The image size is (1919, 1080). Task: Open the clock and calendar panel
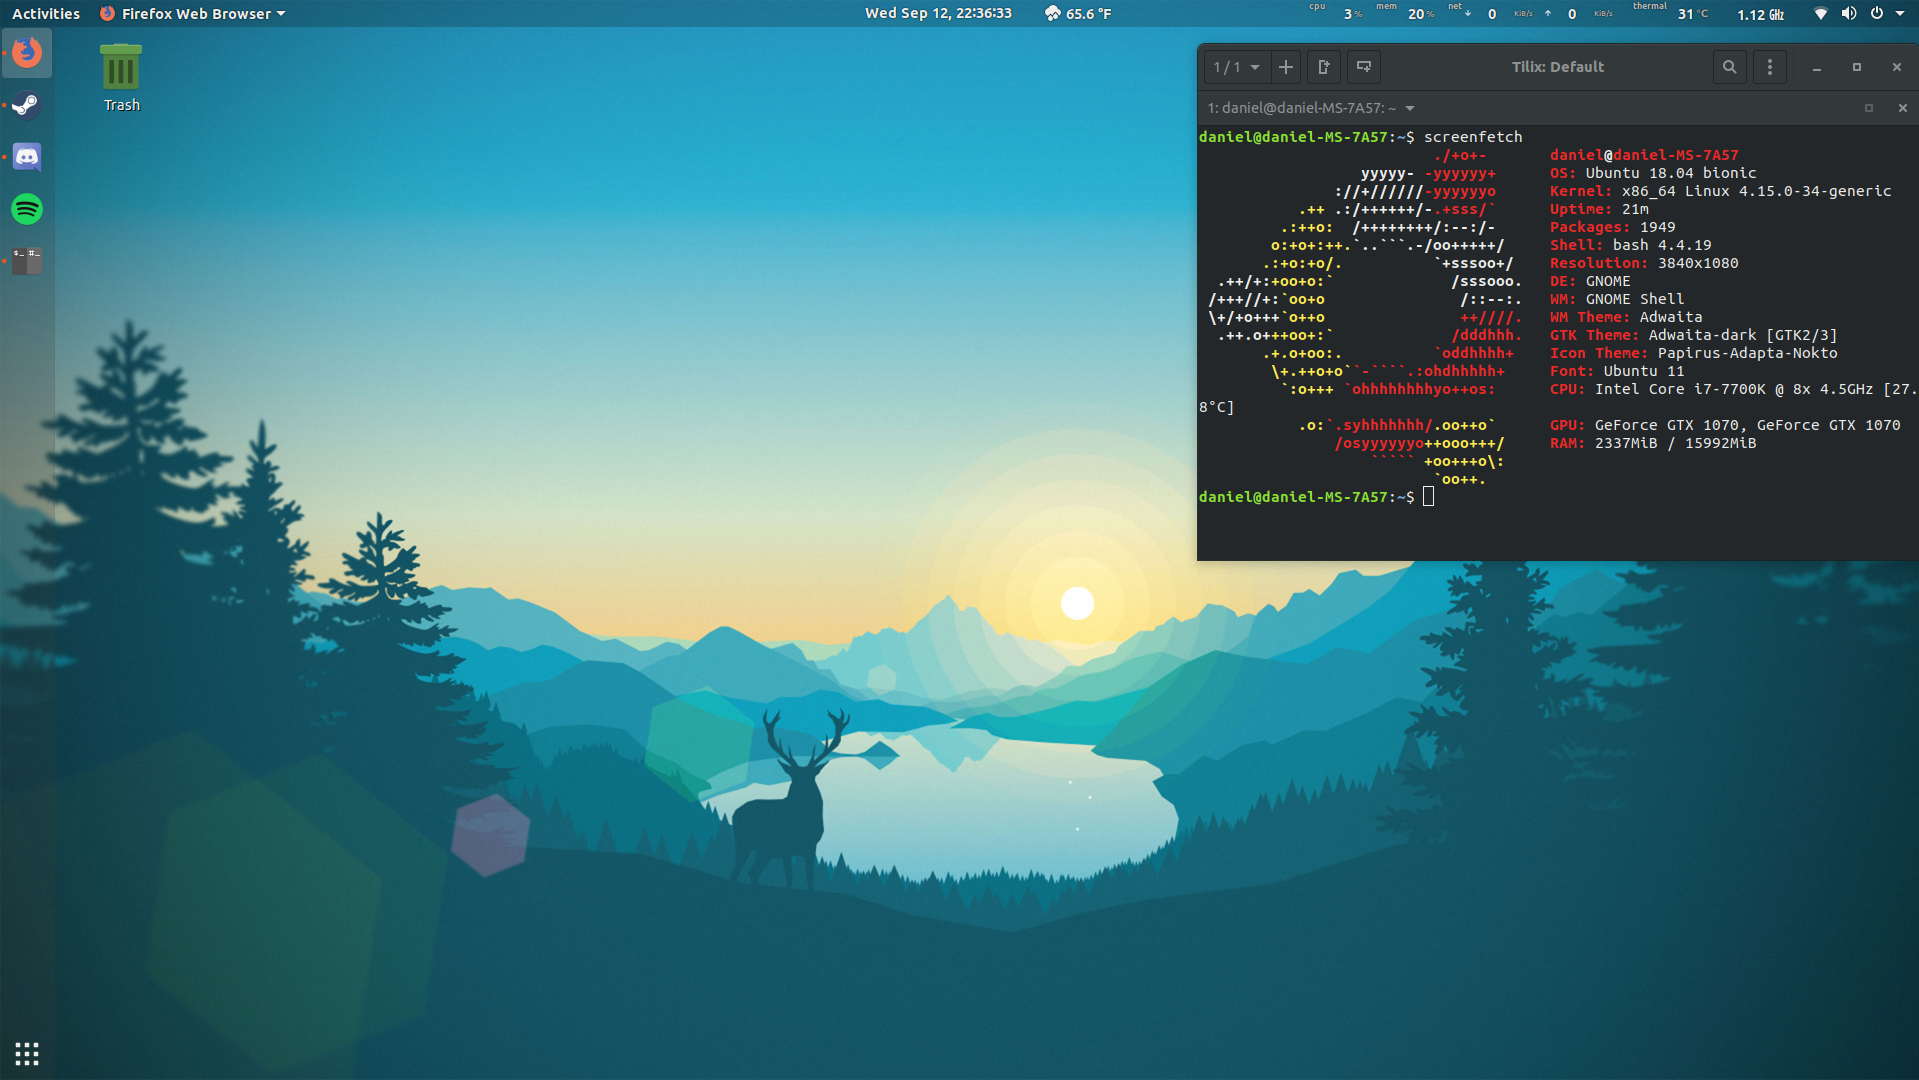[x=938, y=13]
